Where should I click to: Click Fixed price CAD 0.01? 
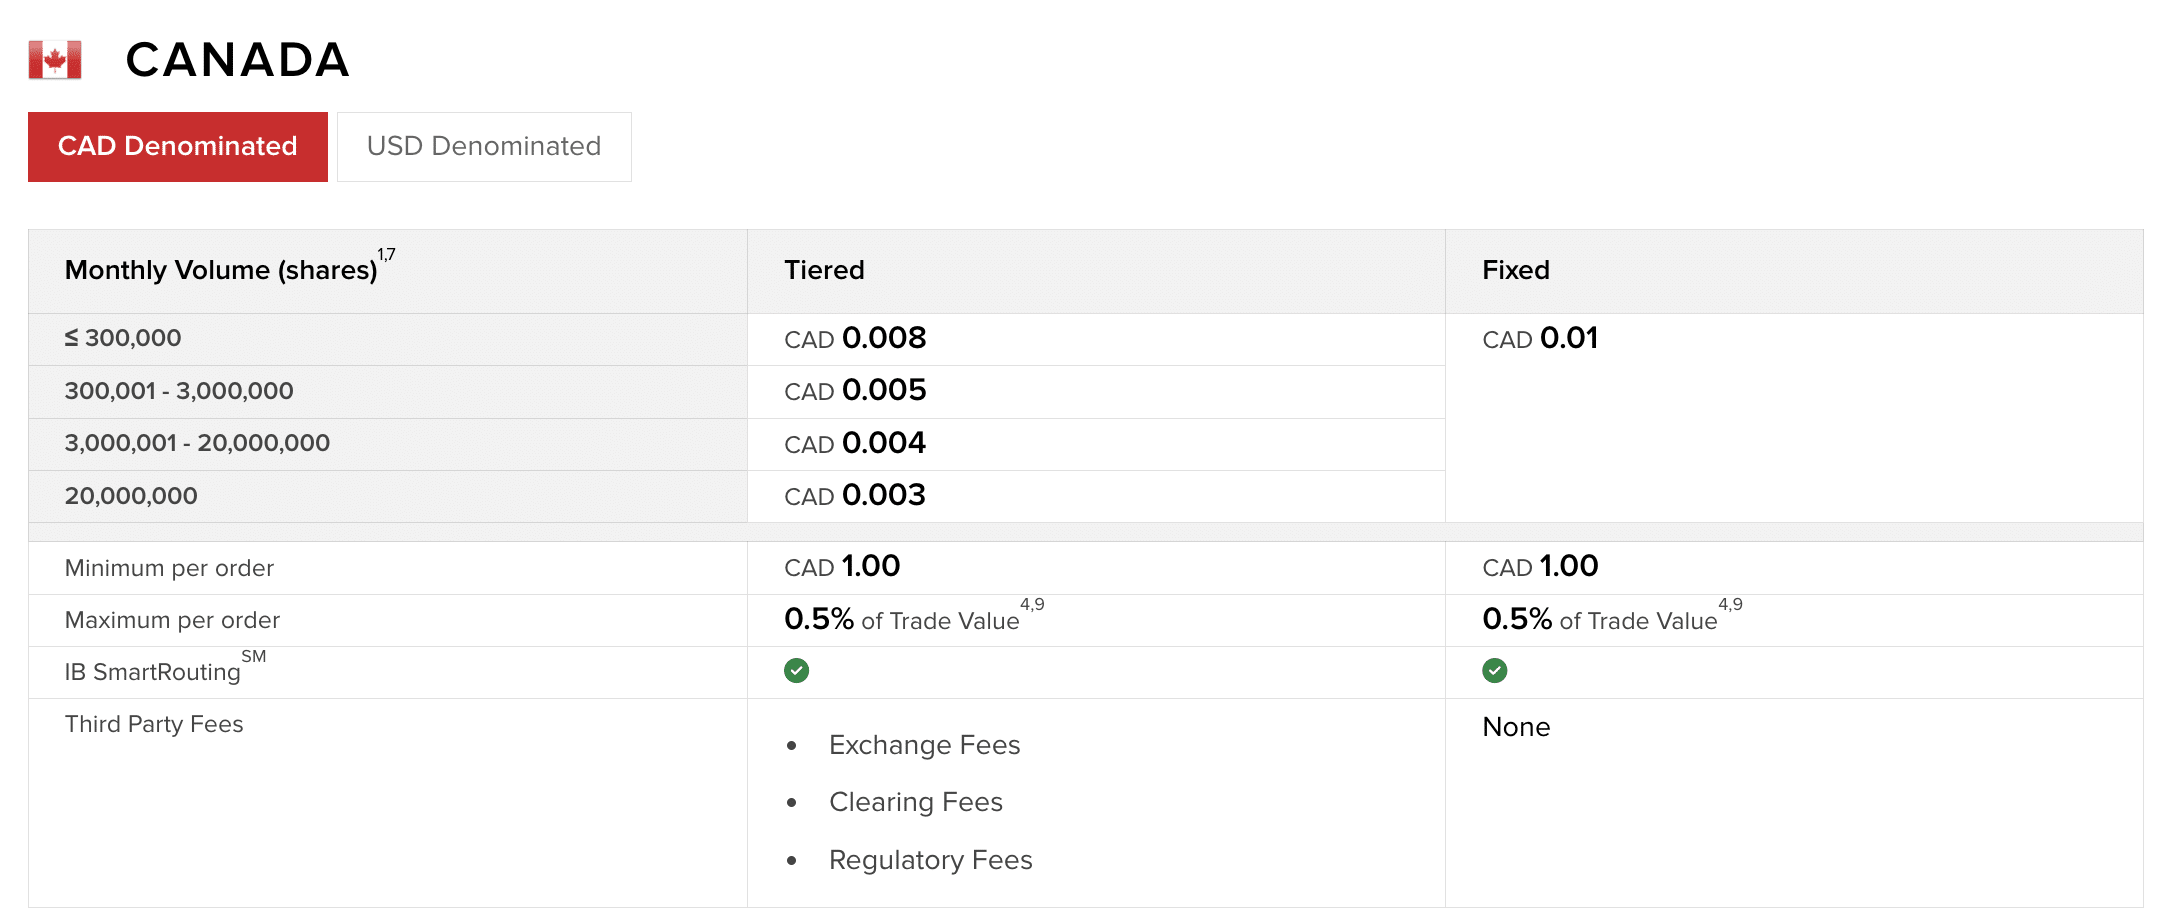pyautogui.click(x=1540, y=338)
